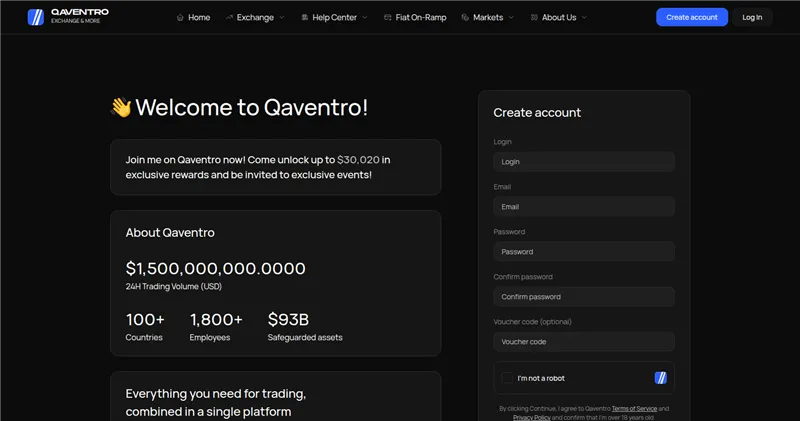
Task: Click the 1,800+ Employees statistic
Action: coord(216,327)
